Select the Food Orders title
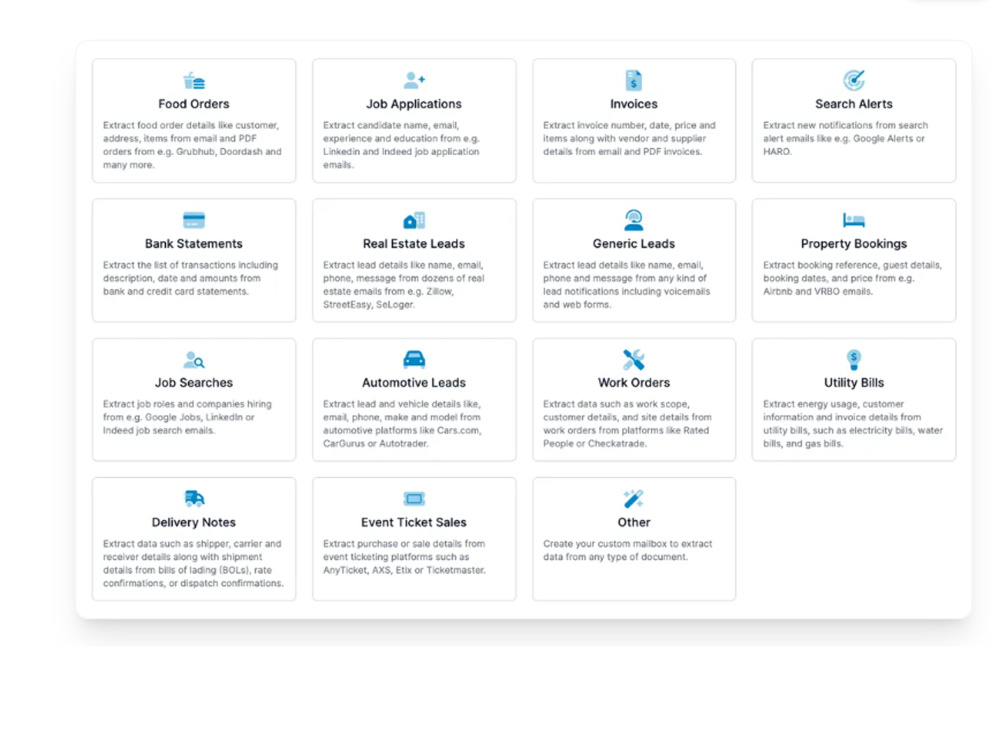Viewport: 1000px width, 750px height. click(194, 104)
